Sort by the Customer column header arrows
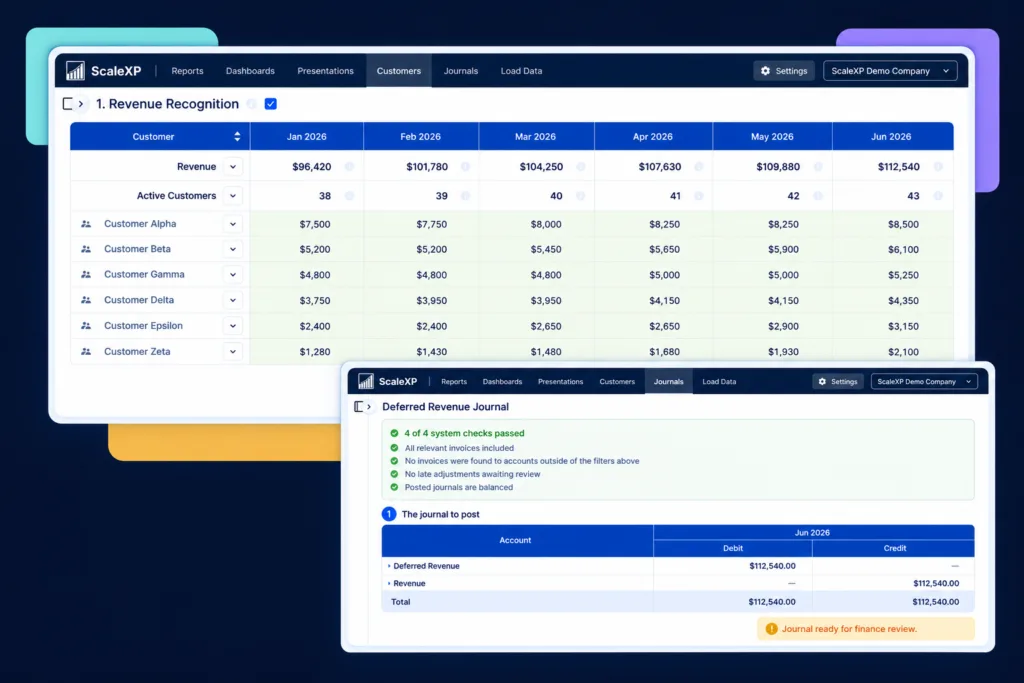The height and width of the screenshot is (683, 1024). [237, 136]
